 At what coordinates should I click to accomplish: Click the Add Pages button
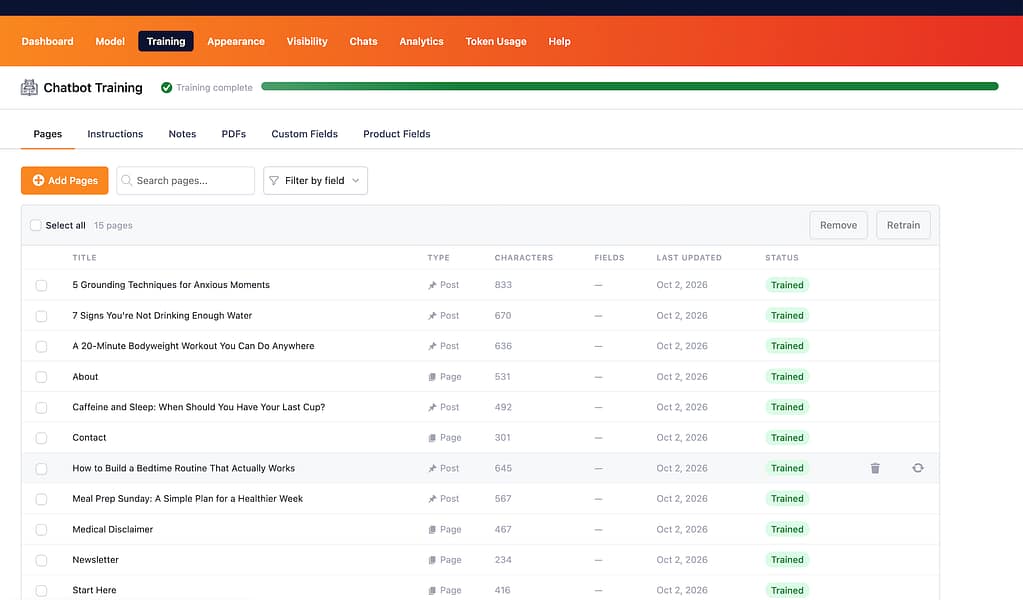(x=65, y=181)
